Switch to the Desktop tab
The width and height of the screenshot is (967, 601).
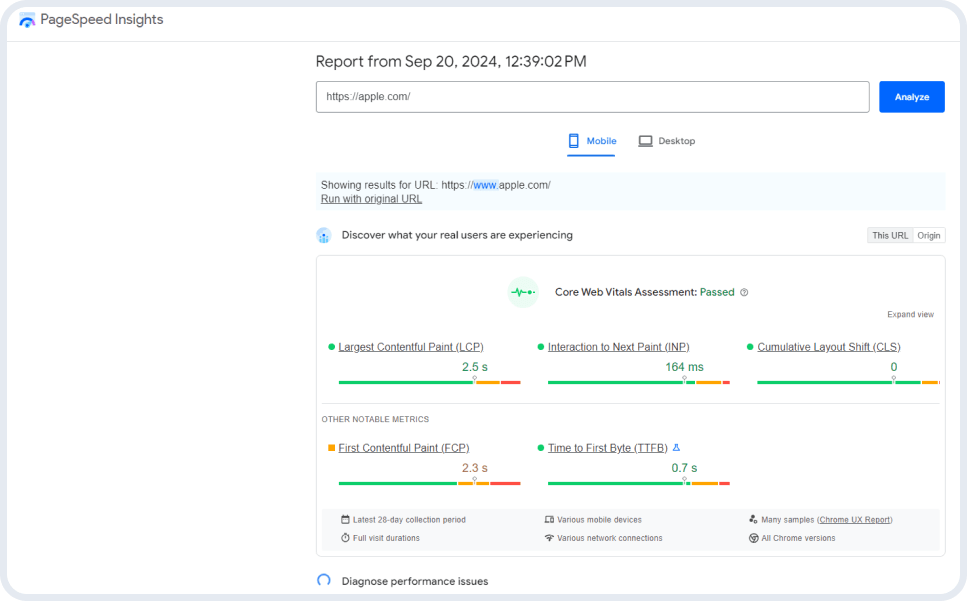coord(667,141)
